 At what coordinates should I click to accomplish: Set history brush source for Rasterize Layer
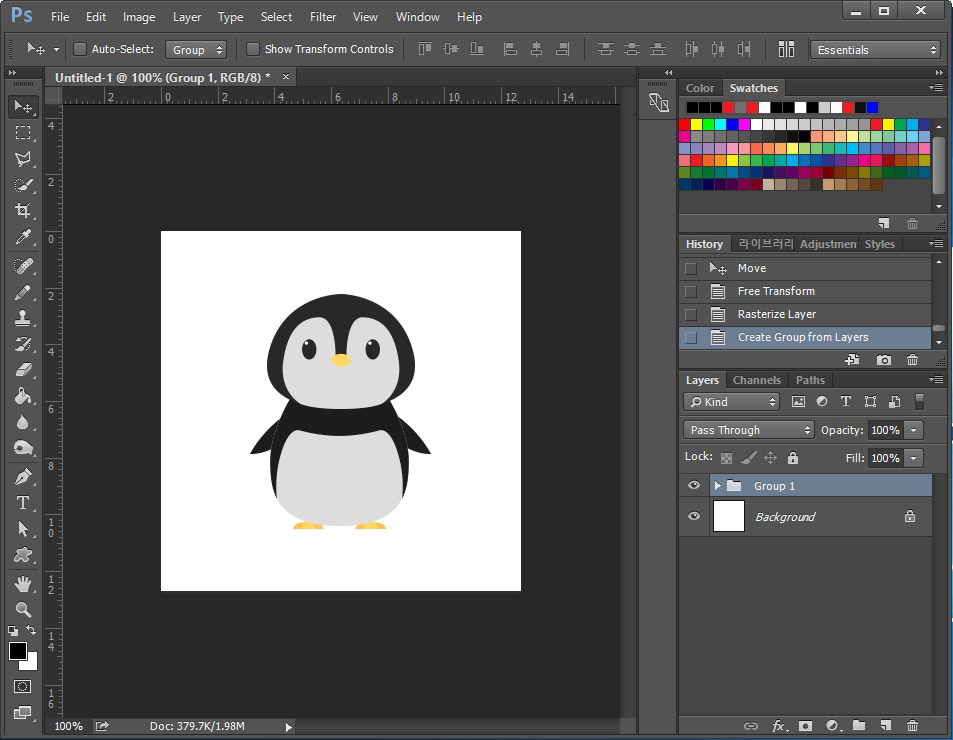[690, 315]
